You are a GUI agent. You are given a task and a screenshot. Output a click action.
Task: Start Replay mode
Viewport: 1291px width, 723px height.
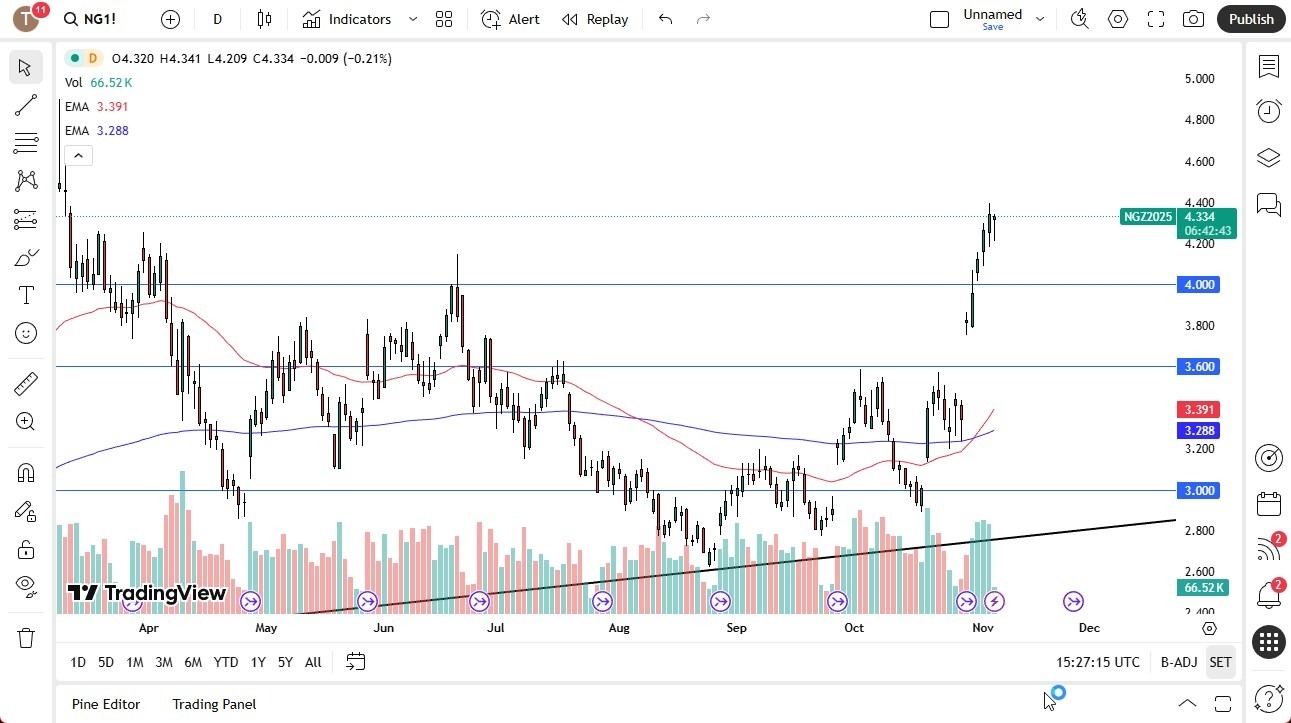click(595, 19)
